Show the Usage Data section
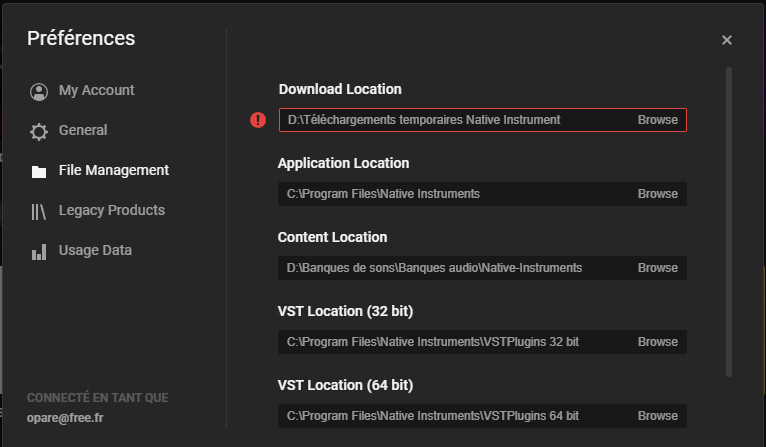 pyautogui.click(x=95, y=251)
